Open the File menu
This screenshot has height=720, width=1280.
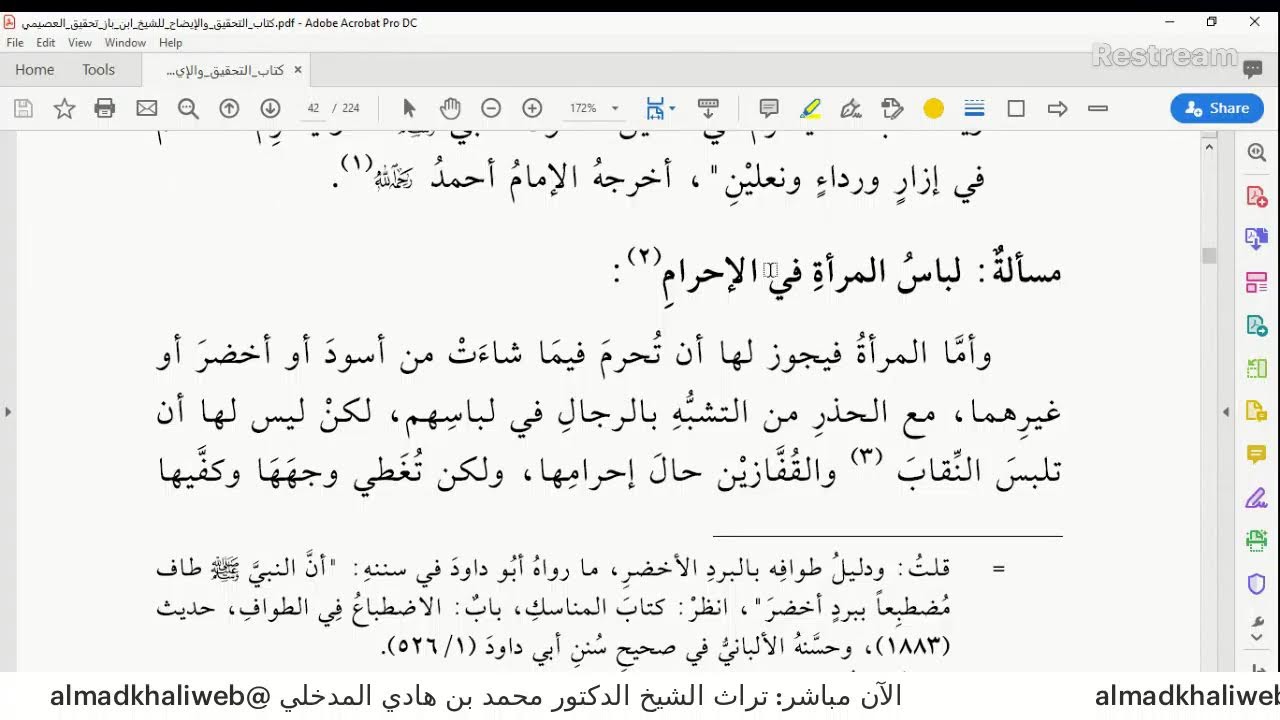15,43
